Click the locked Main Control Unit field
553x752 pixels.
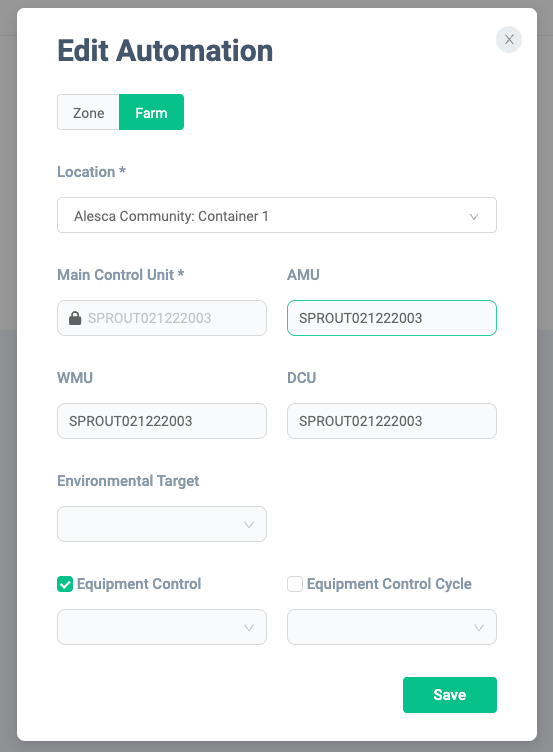pos(162,318)
